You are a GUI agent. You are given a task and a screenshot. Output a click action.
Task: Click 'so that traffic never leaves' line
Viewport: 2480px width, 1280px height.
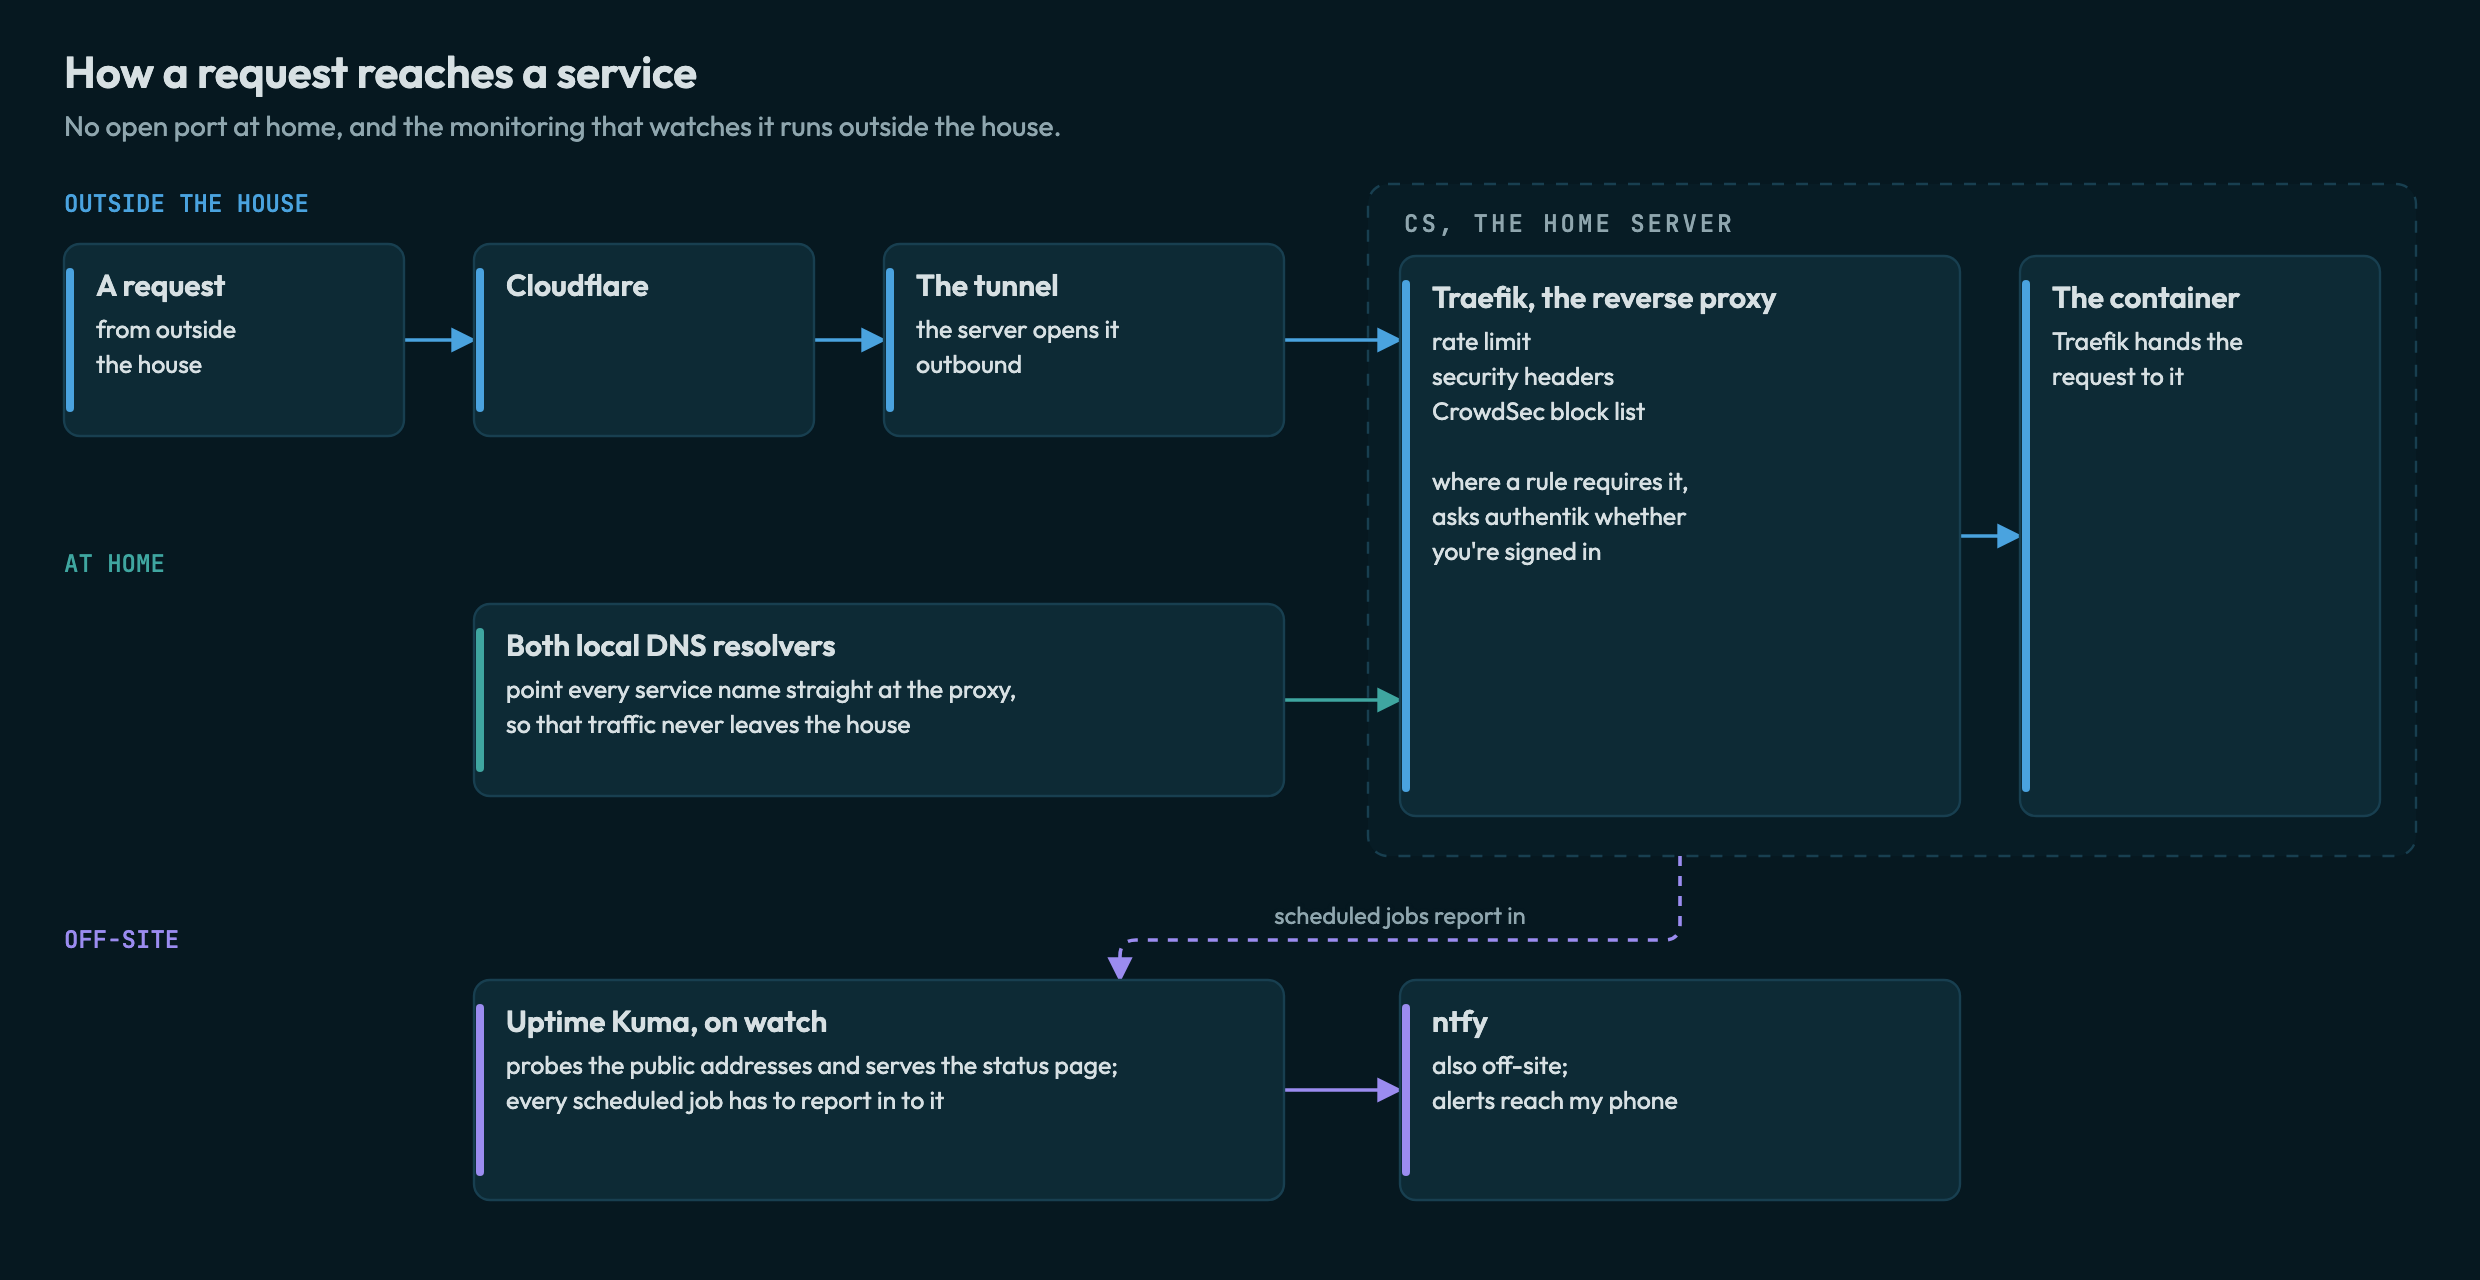tap(708, 725)
